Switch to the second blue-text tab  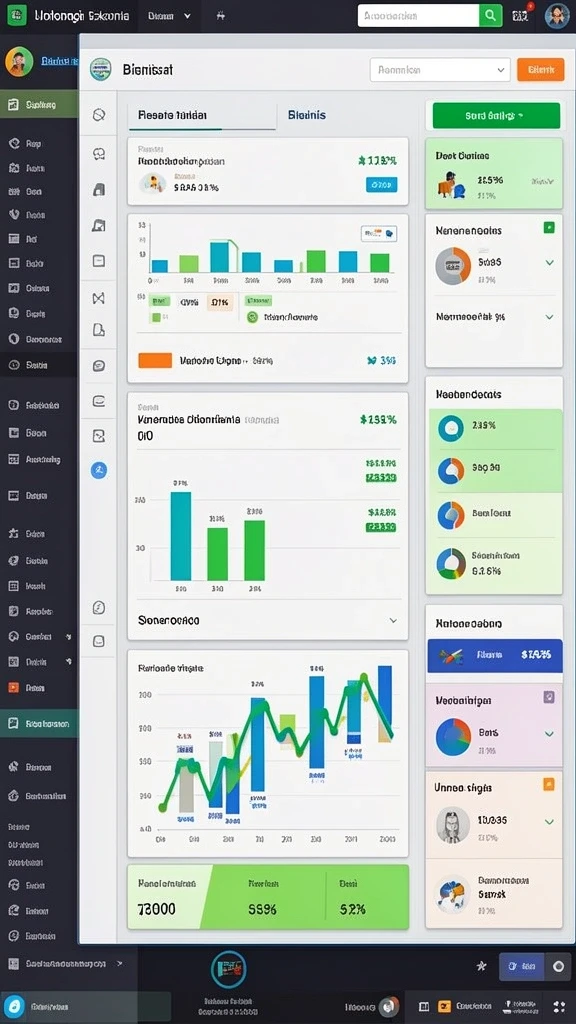coord(306,115)
